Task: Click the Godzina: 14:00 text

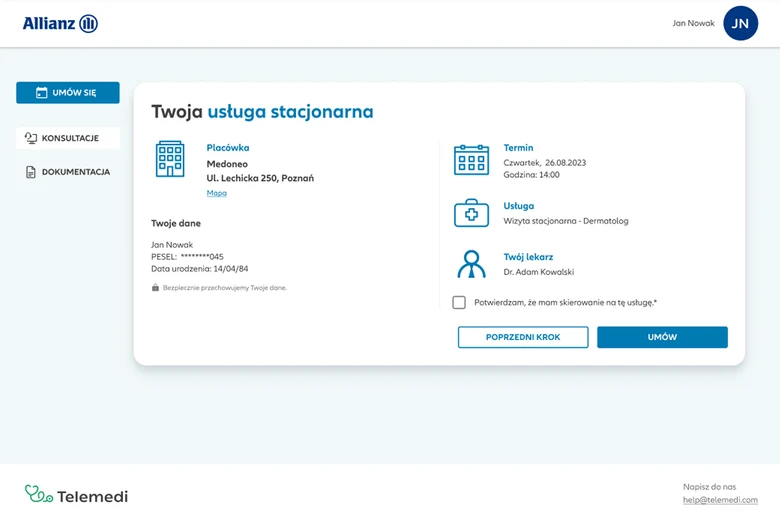Action: click(531, 175)
